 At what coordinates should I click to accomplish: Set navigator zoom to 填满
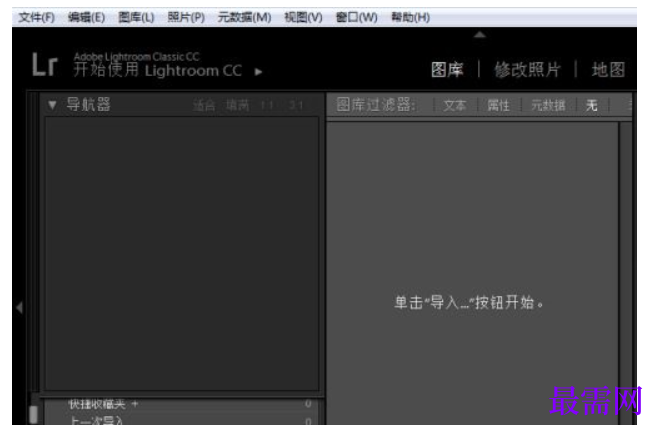coord(237,105)
